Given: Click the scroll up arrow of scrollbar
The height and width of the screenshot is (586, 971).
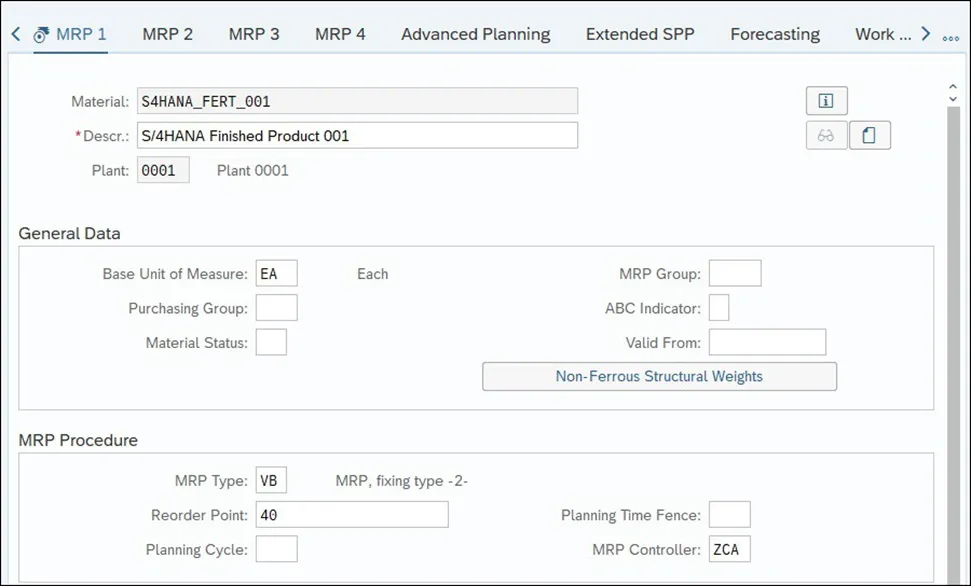Looking at the screenshot, I should pos(952,87).
